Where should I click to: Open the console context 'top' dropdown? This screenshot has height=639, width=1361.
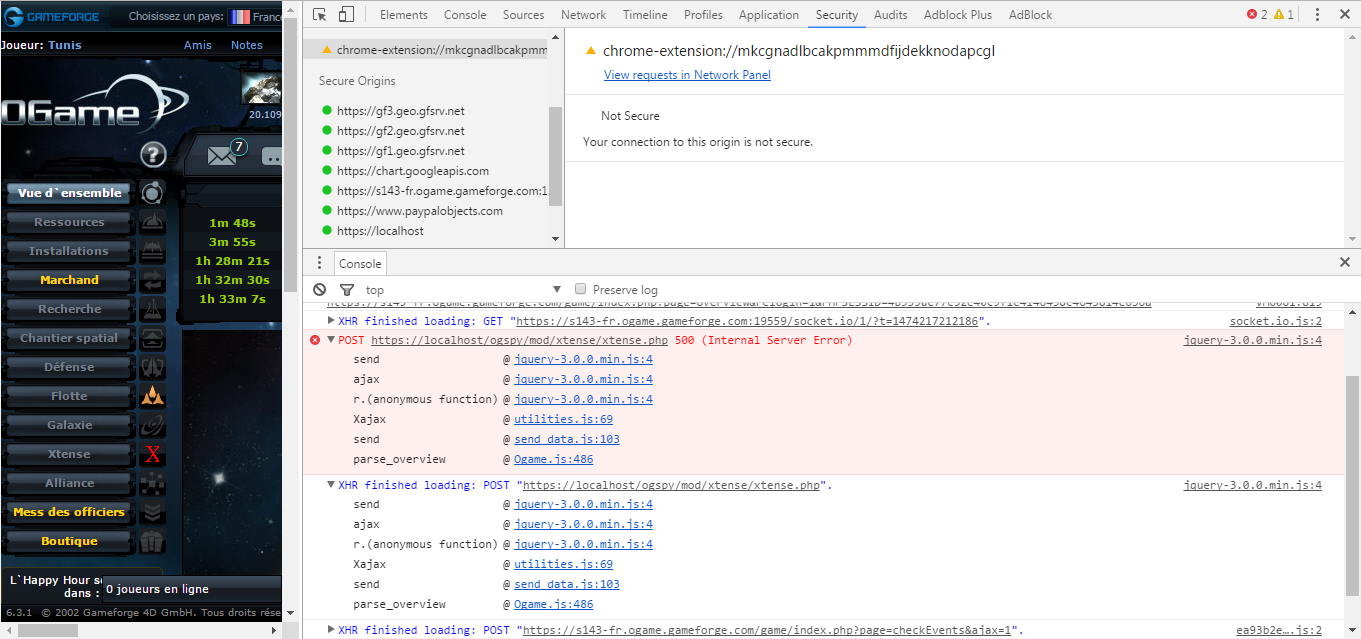tap(463, 290)
